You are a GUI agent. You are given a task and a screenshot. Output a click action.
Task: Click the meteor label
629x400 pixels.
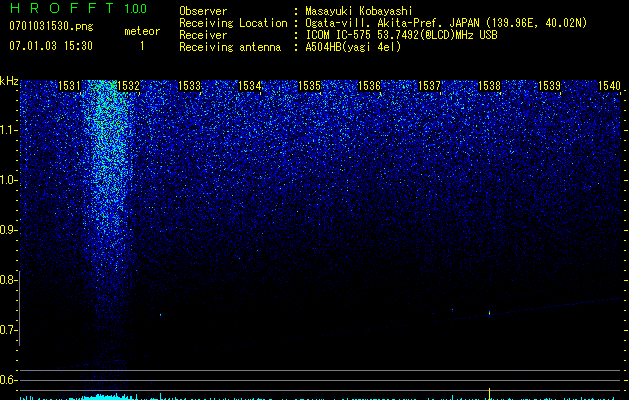click(142, 31)
